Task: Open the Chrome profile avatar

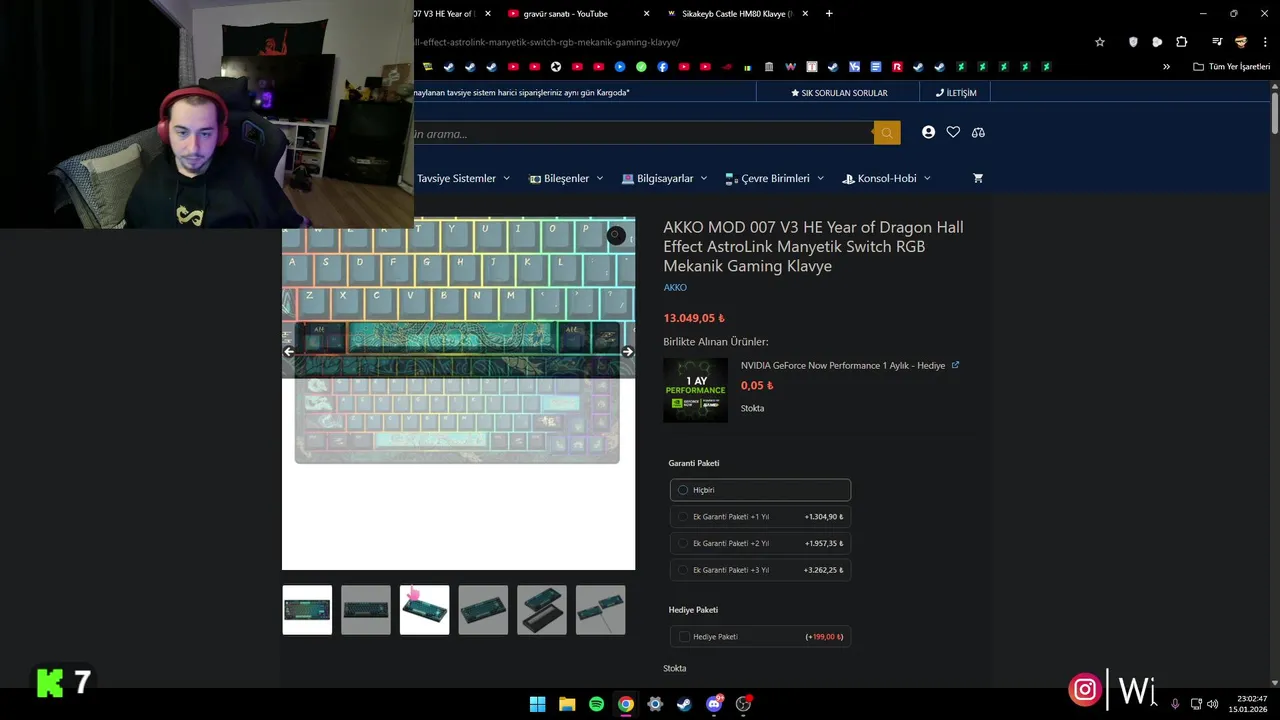Action: coord(1241,42)
